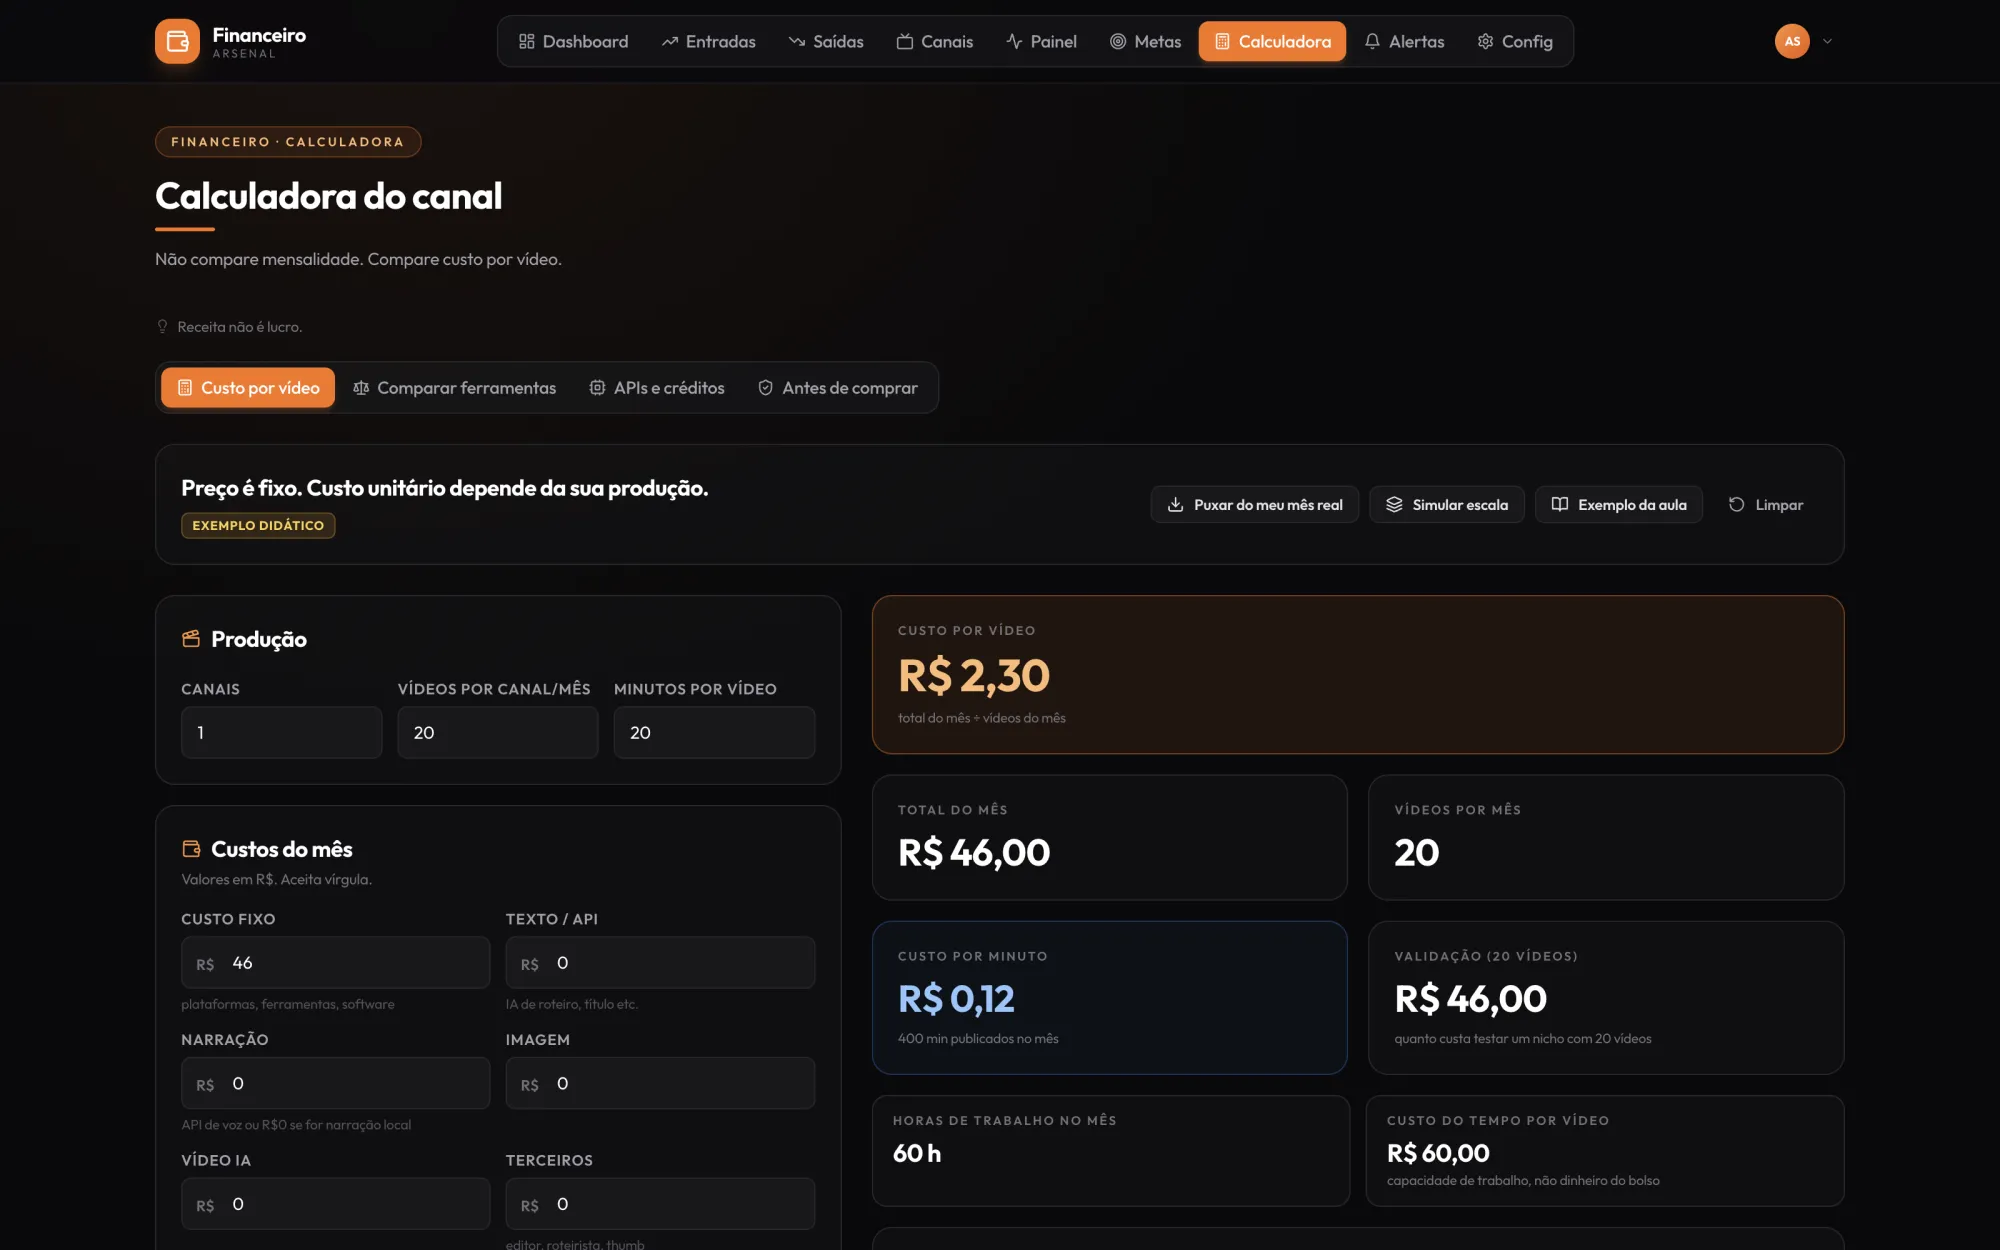Load the Exemplo da aula preset
This screenshot has height=1250, width=2000.
point(1619,505)
